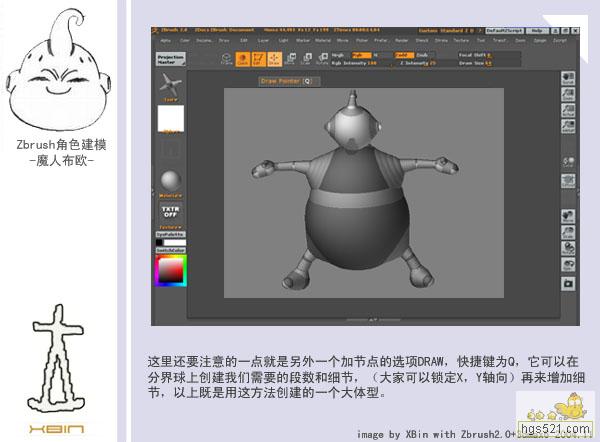This screenshot has height=442, width=600.
Task: Open the Stroke menu
Action: coord(441,40)
